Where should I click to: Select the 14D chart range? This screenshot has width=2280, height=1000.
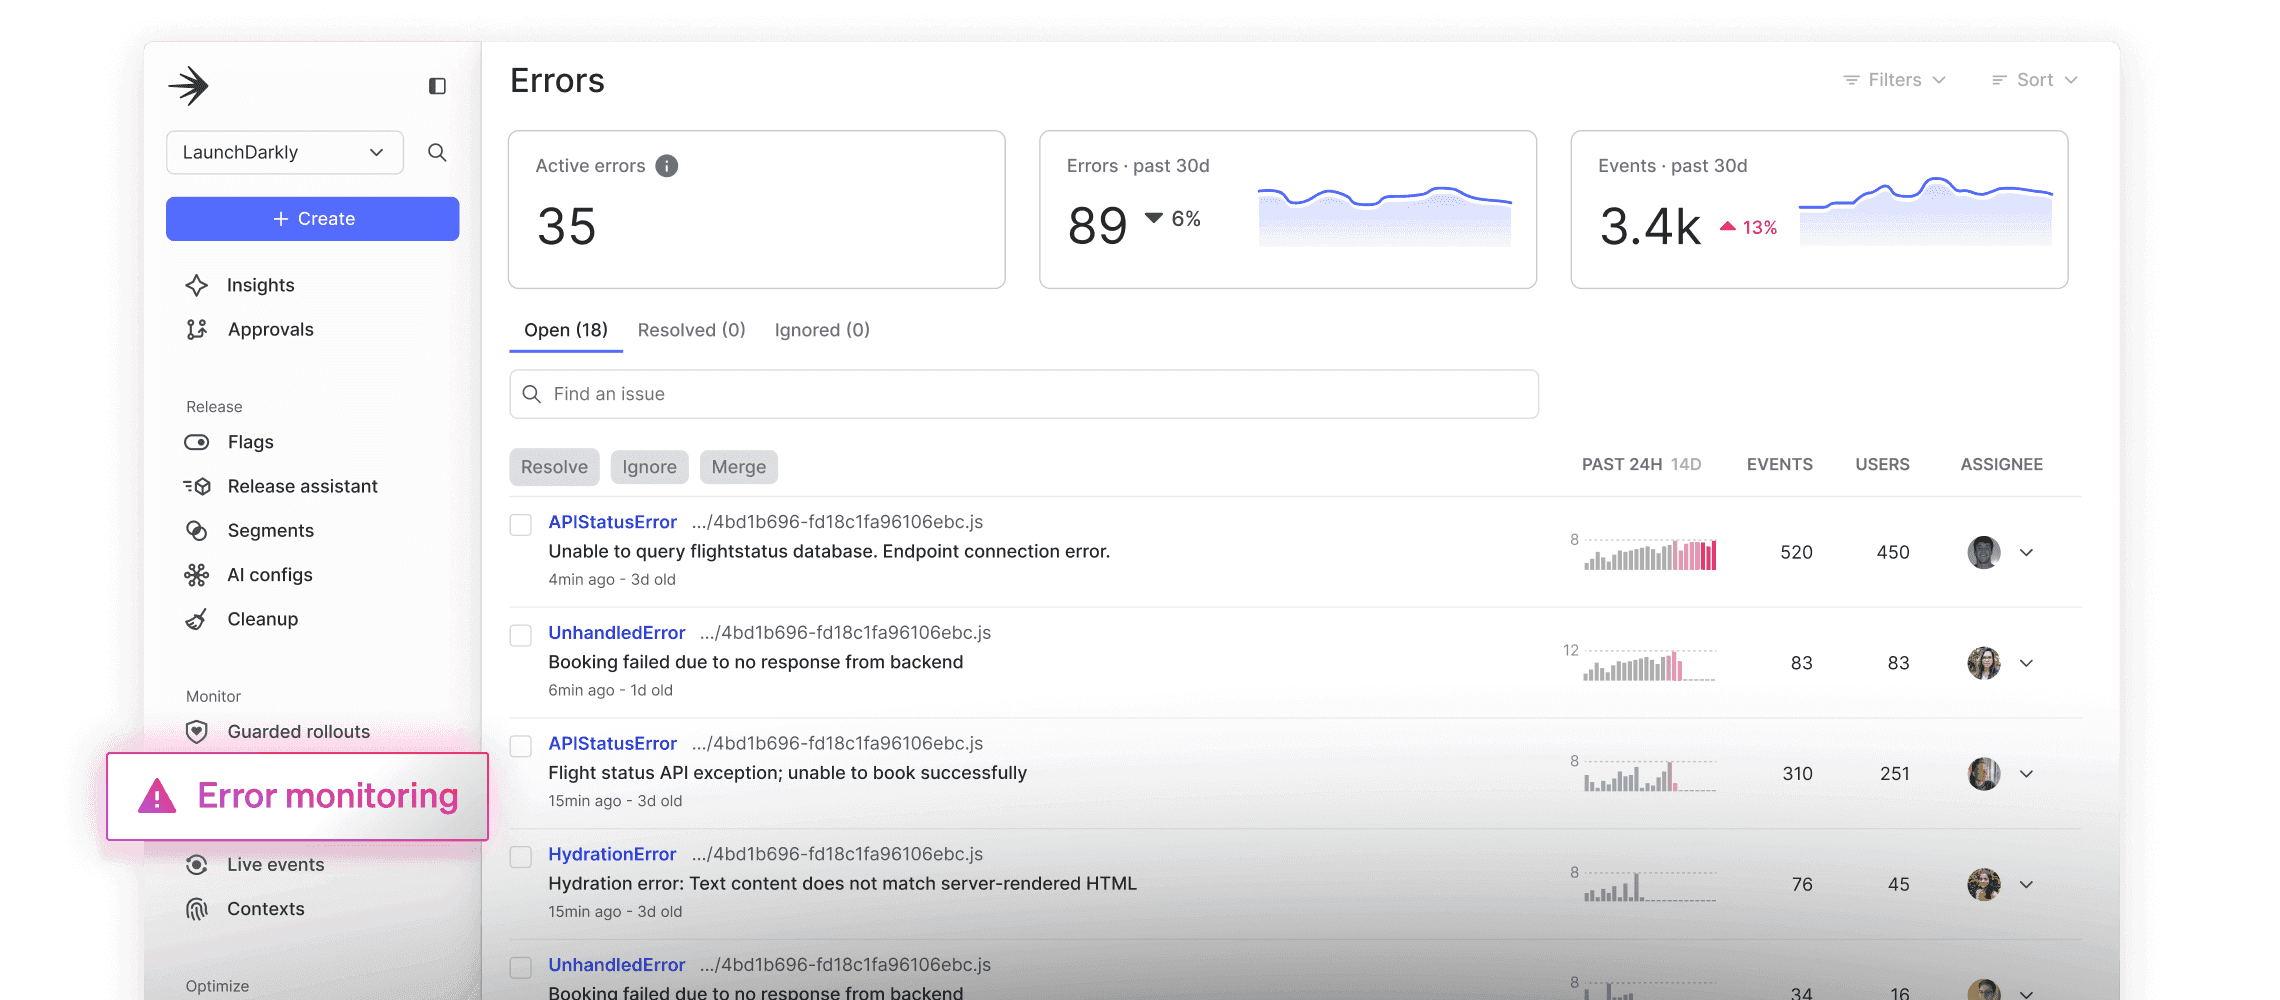tap(1686, 465)
